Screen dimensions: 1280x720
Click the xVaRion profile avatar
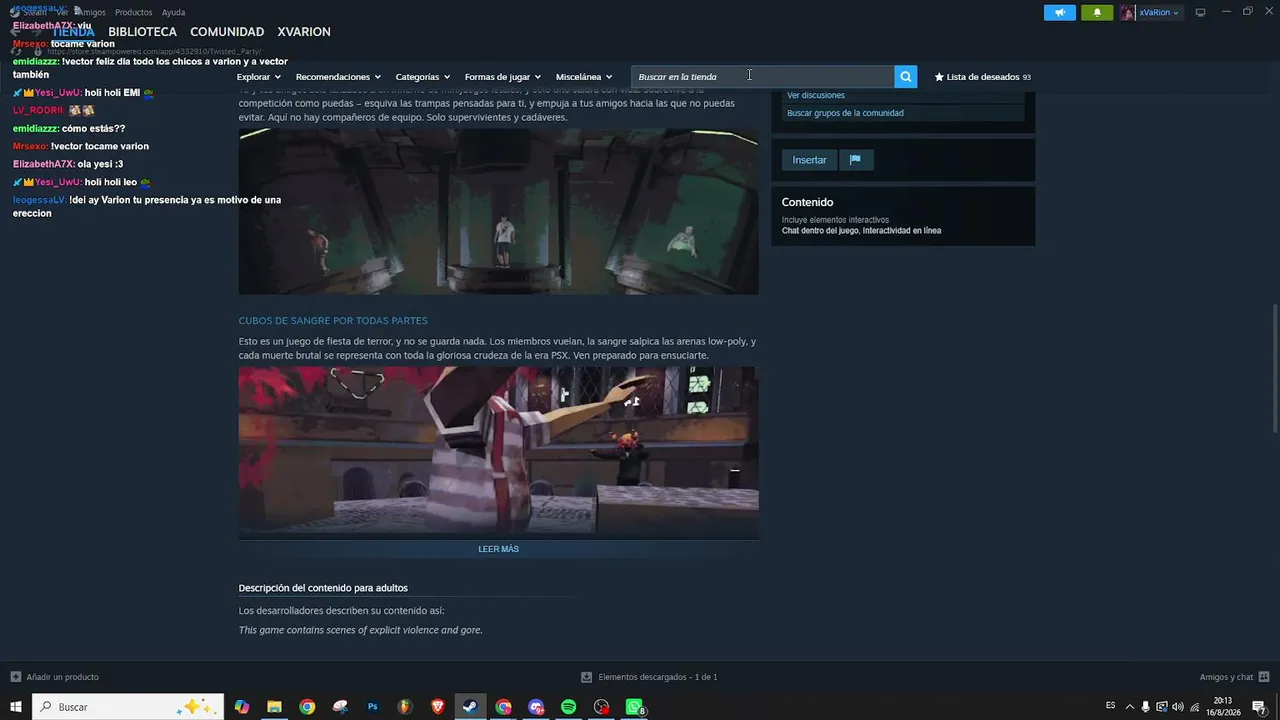click(x=1128, y=12)
